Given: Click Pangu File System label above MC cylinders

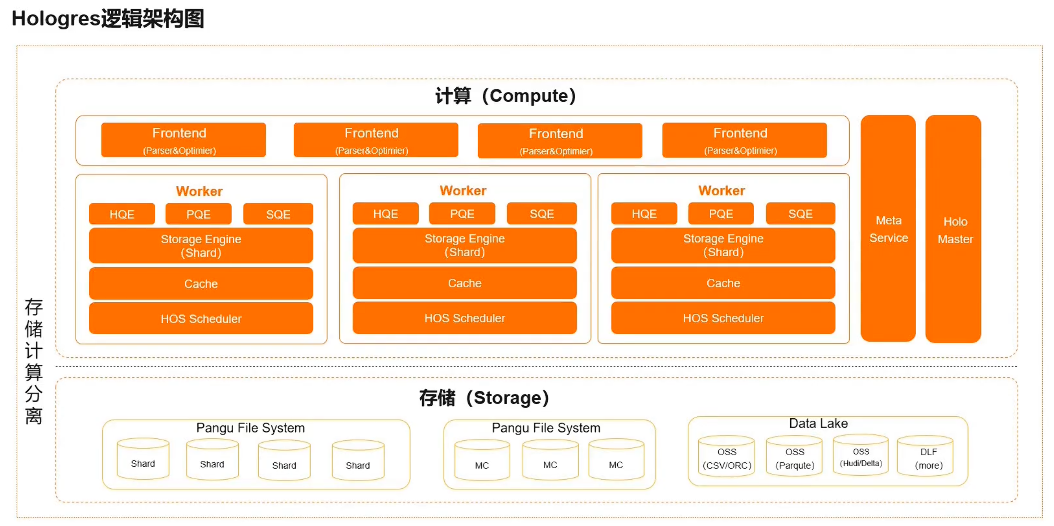Looking at the screenshot, I should tap(546, 428).
